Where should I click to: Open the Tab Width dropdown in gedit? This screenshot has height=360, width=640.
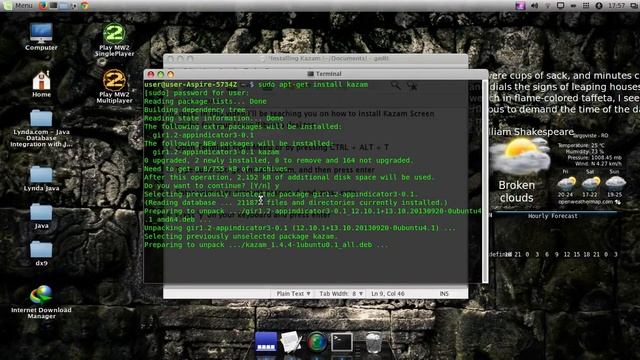(x=341, y=293)
